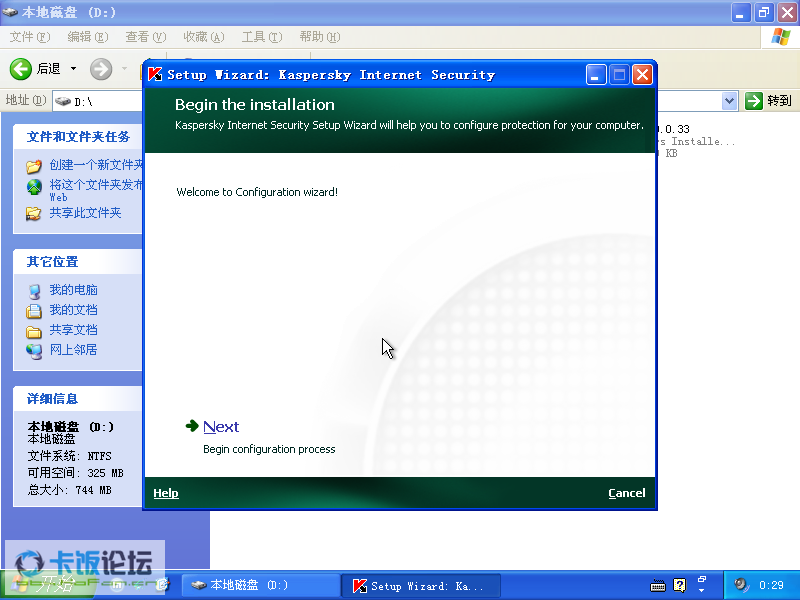Collapse the 文件和文件夹任务 panel header
Image resolution: width=800 pixels, height=600 pixels.
78,137
